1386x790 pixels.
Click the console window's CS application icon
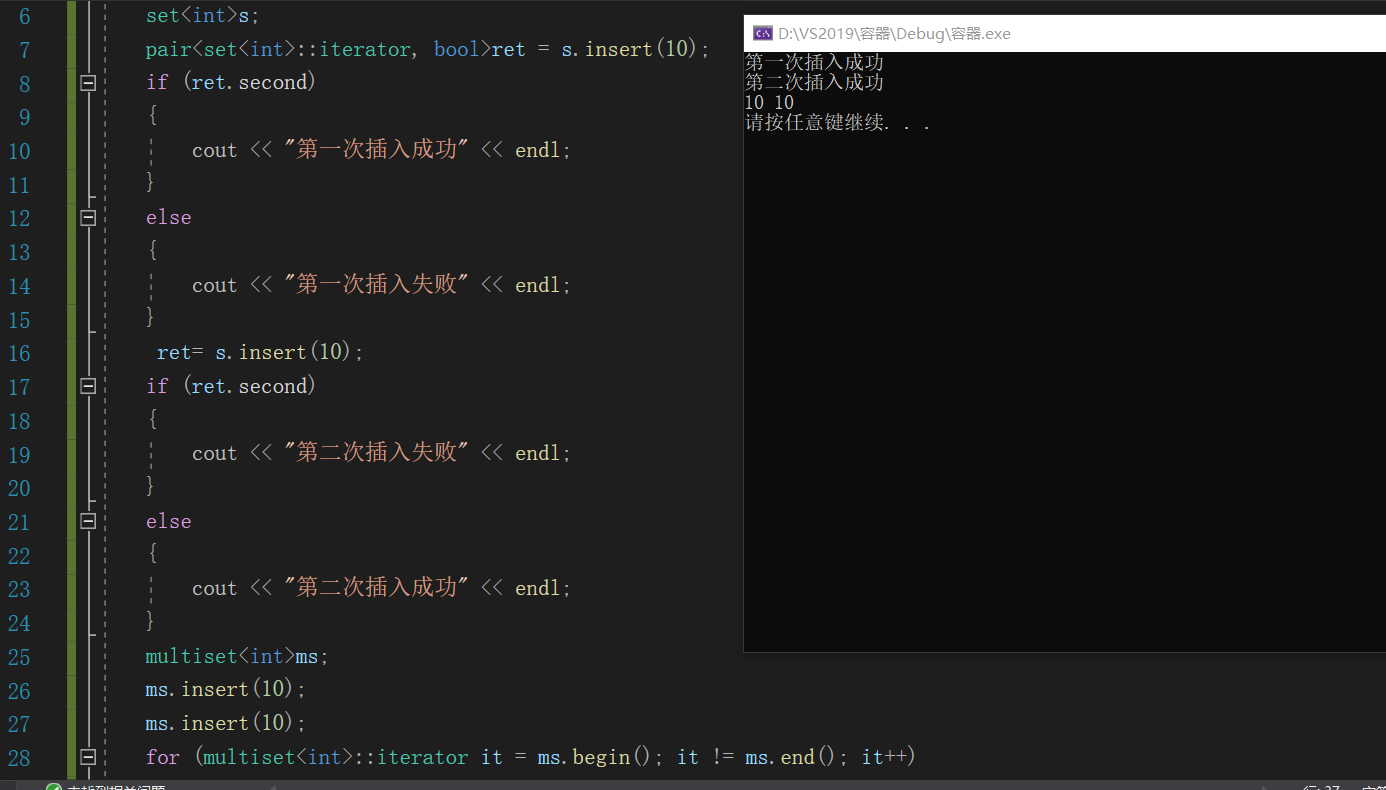coord(762,32)
